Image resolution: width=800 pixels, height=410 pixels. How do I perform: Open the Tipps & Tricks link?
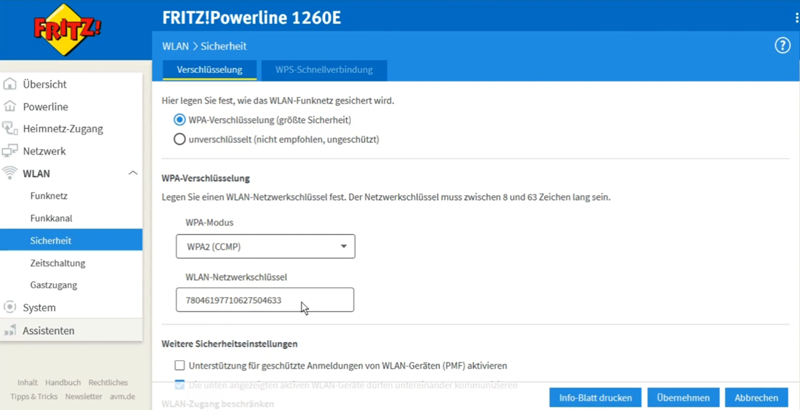(x=34, y=396)
